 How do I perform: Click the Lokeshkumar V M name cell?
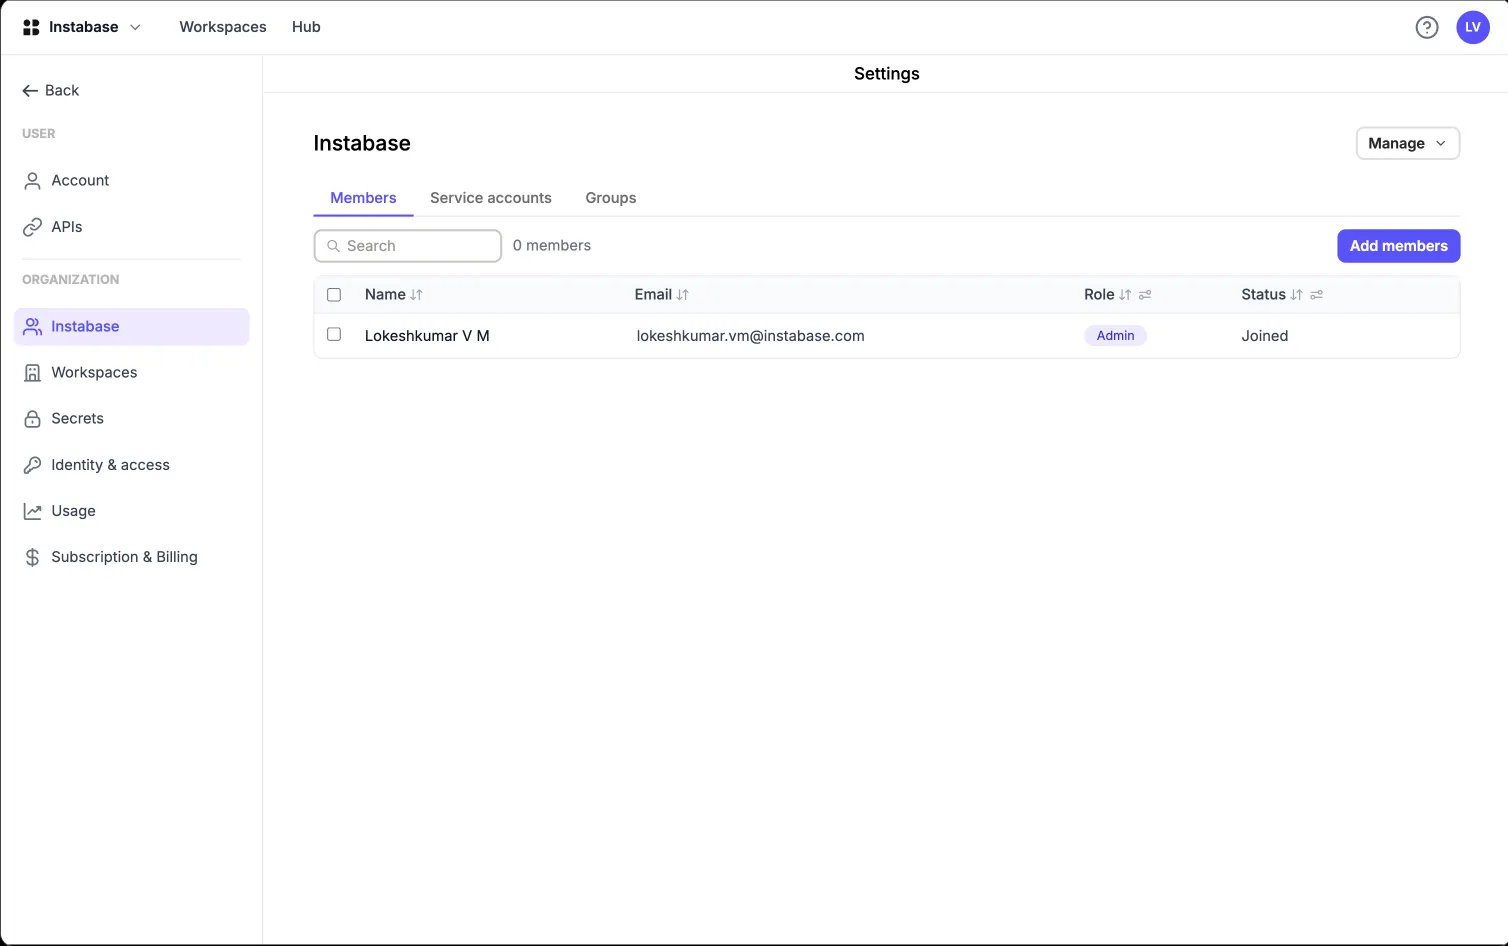tap(427, 336)
